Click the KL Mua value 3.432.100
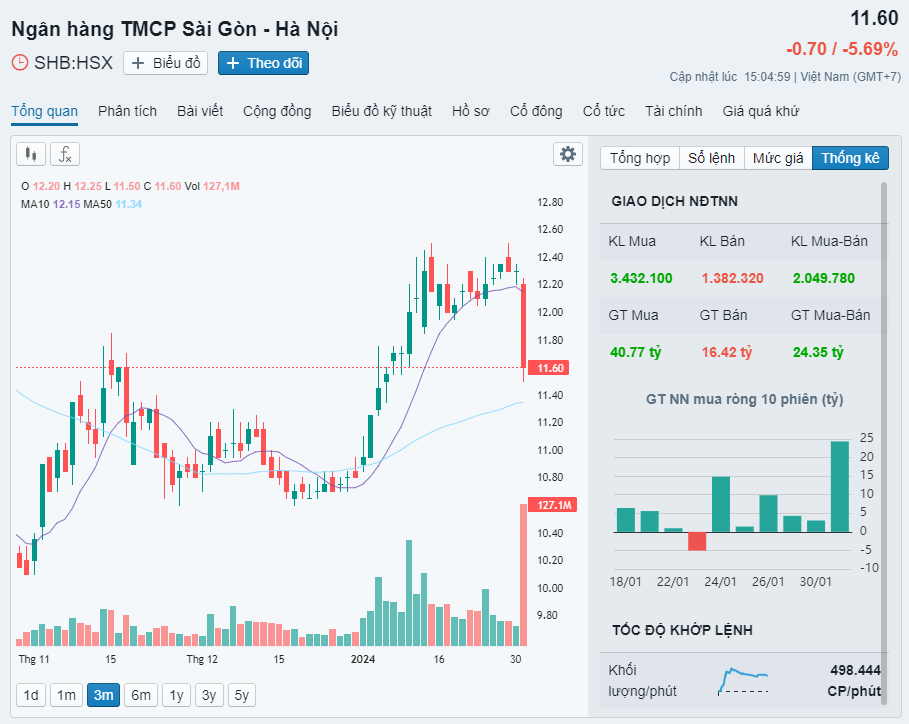Image resolution: width=909 pixels, height=724 pixels. click(x=641, y=278)
